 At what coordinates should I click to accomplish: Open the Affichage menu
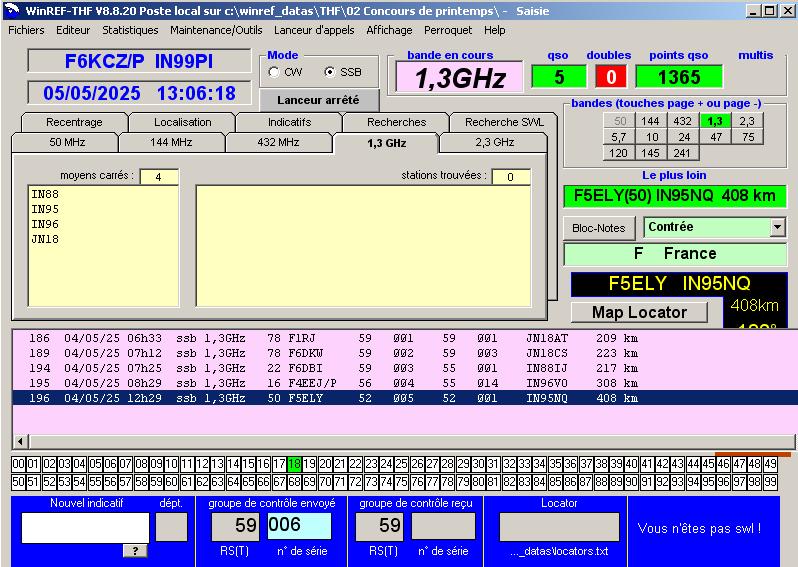pyautogui.click(x=389, y=30)
